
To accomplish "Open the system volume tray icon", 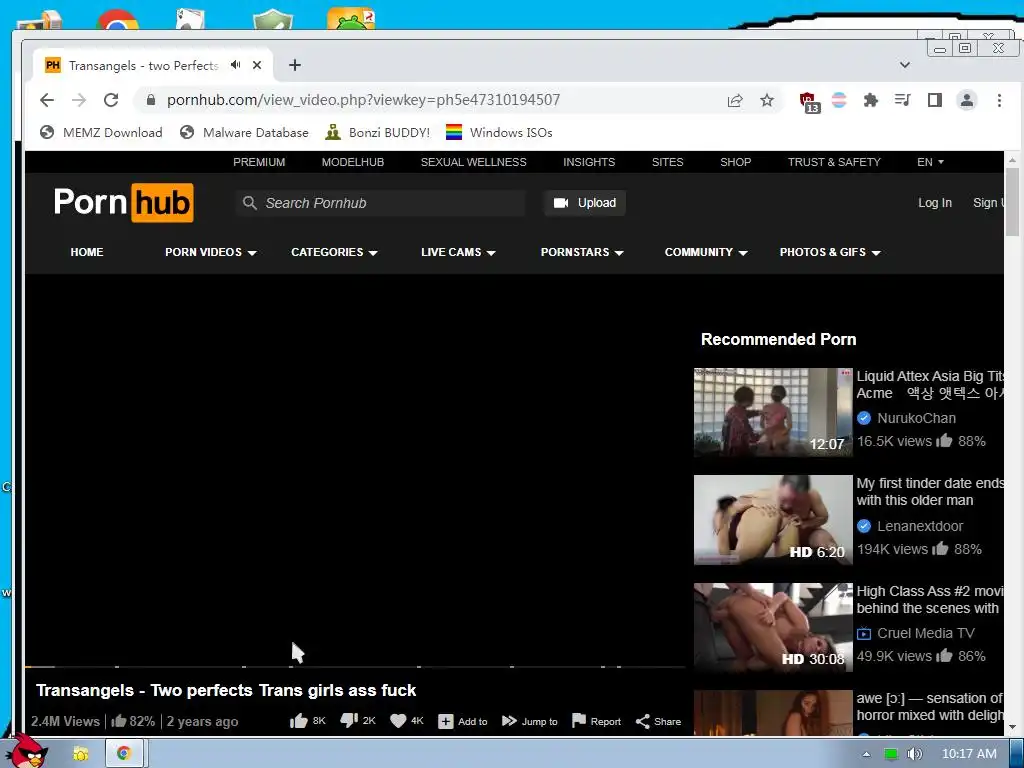I will [914, 754].
